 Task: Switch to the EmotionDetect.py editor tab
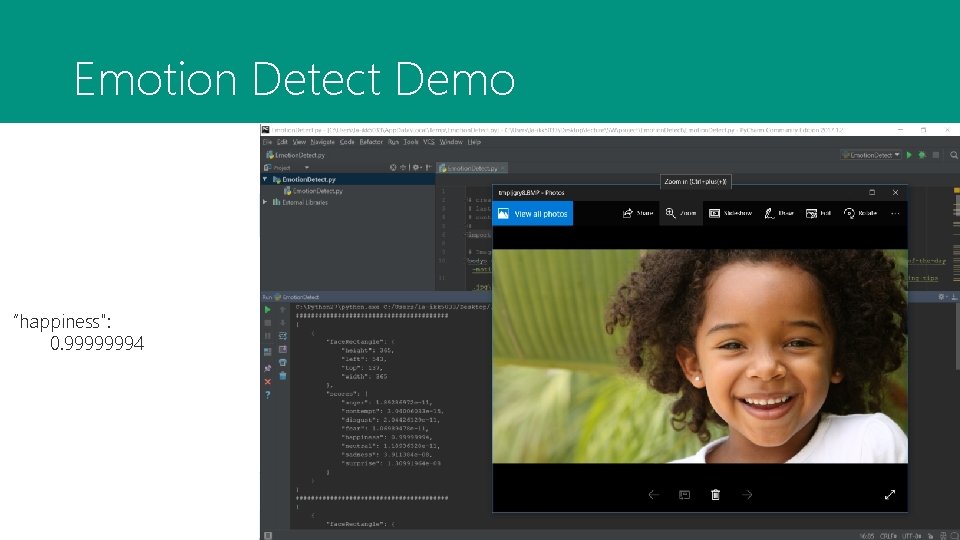[472, 168]
